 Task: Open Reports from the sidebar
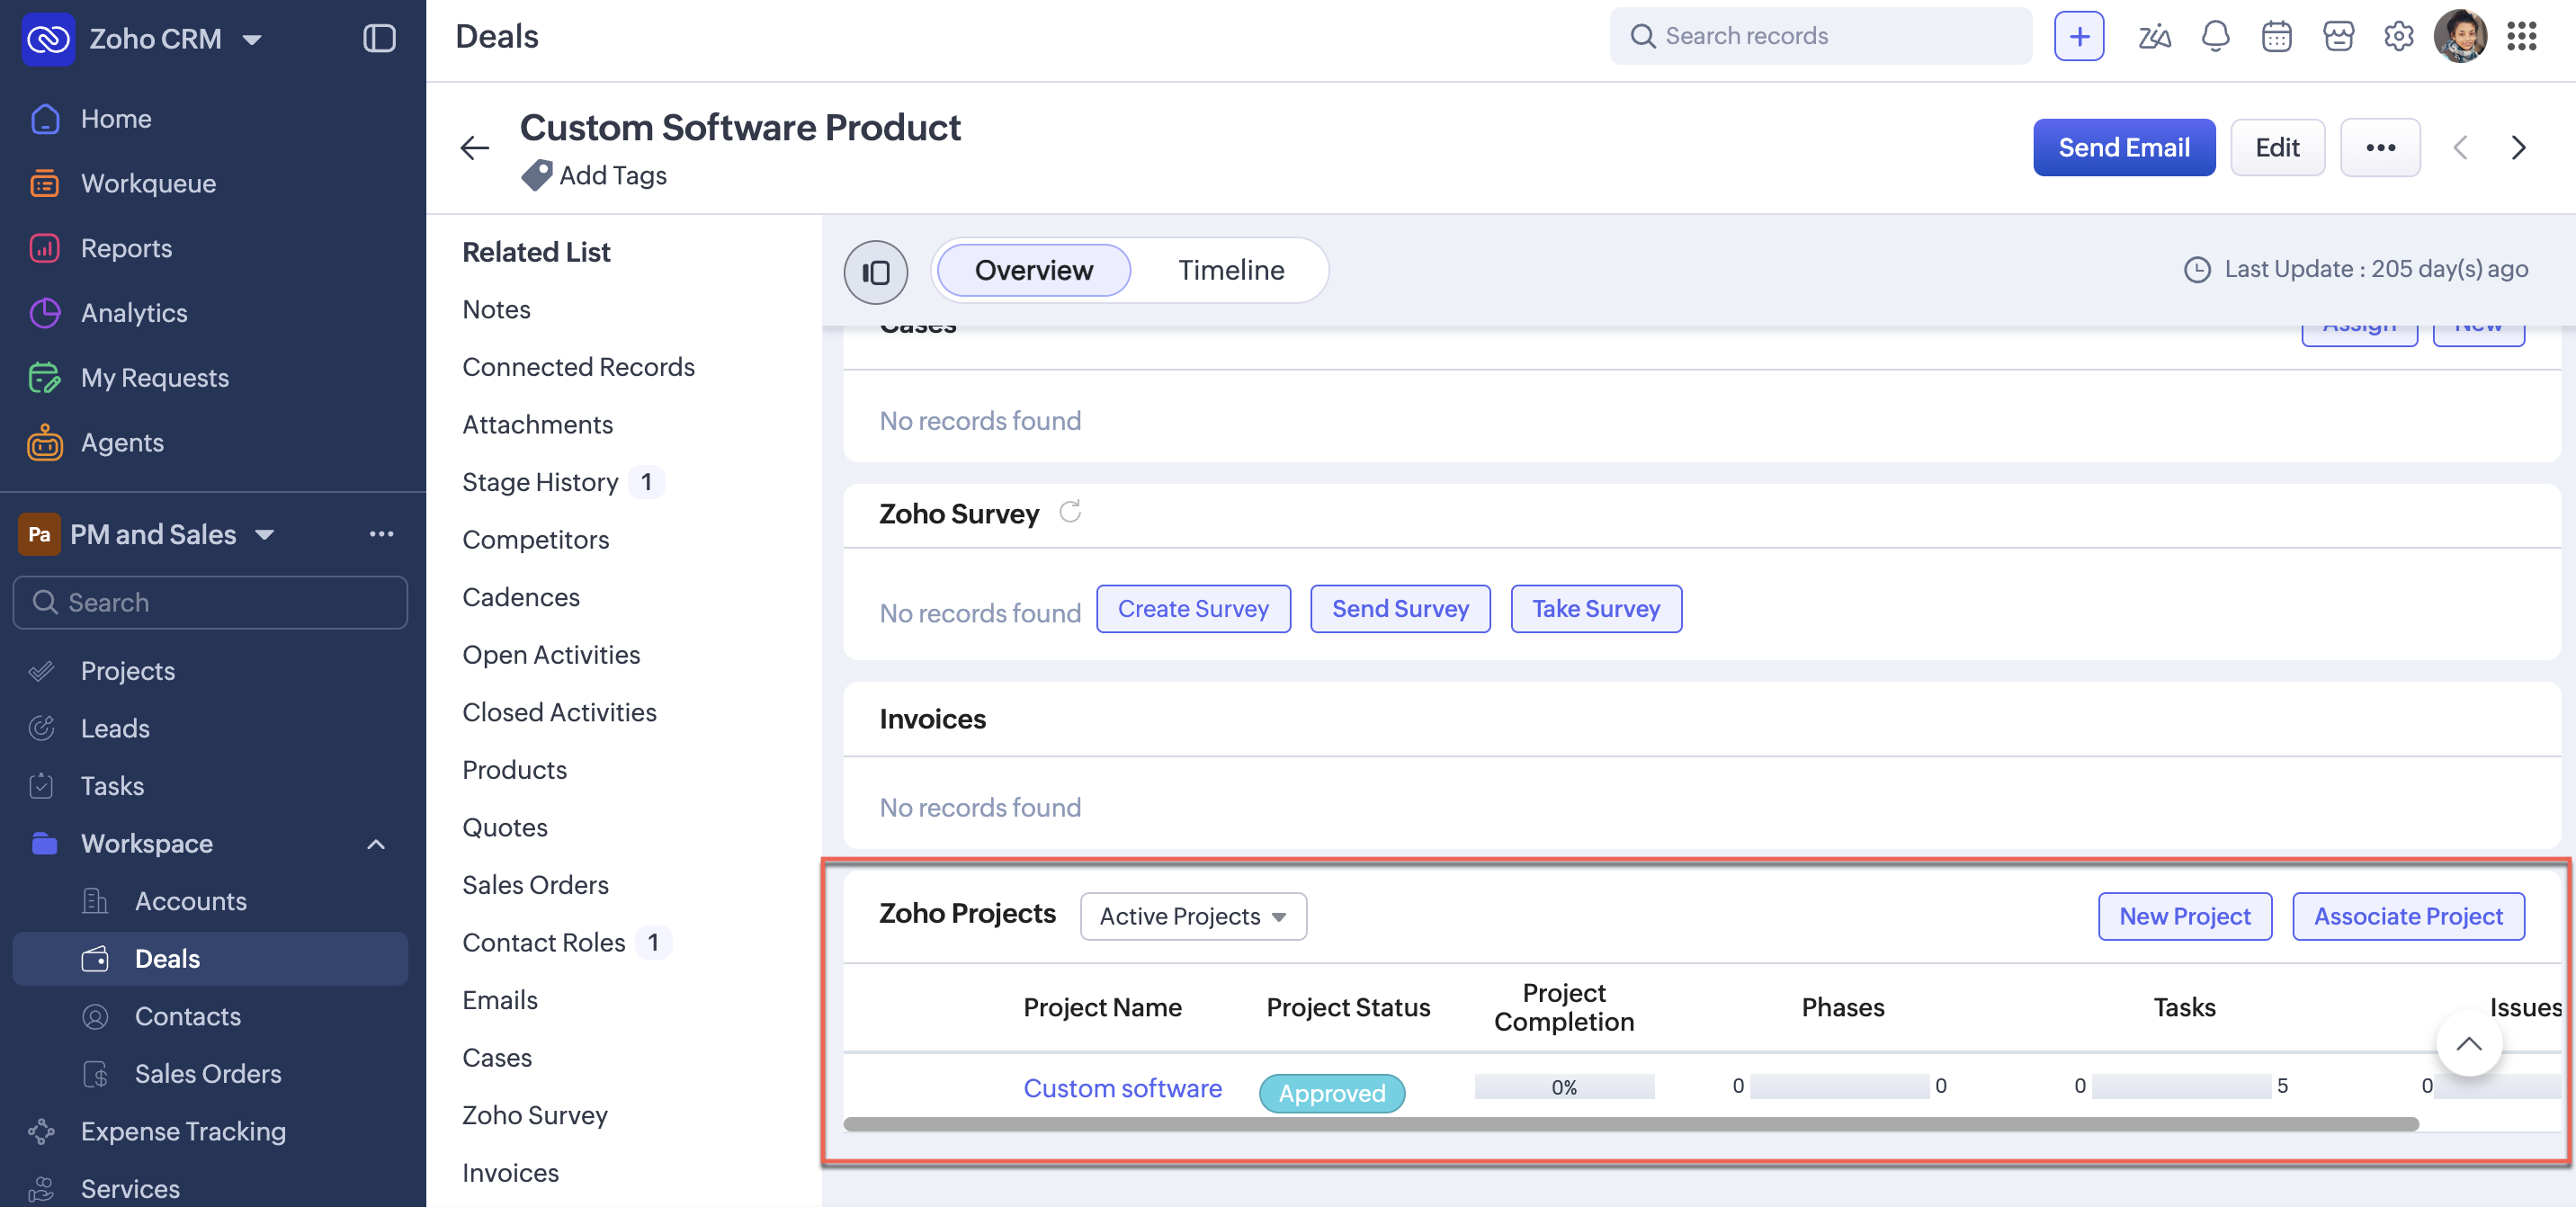click(x=126, y=249)
